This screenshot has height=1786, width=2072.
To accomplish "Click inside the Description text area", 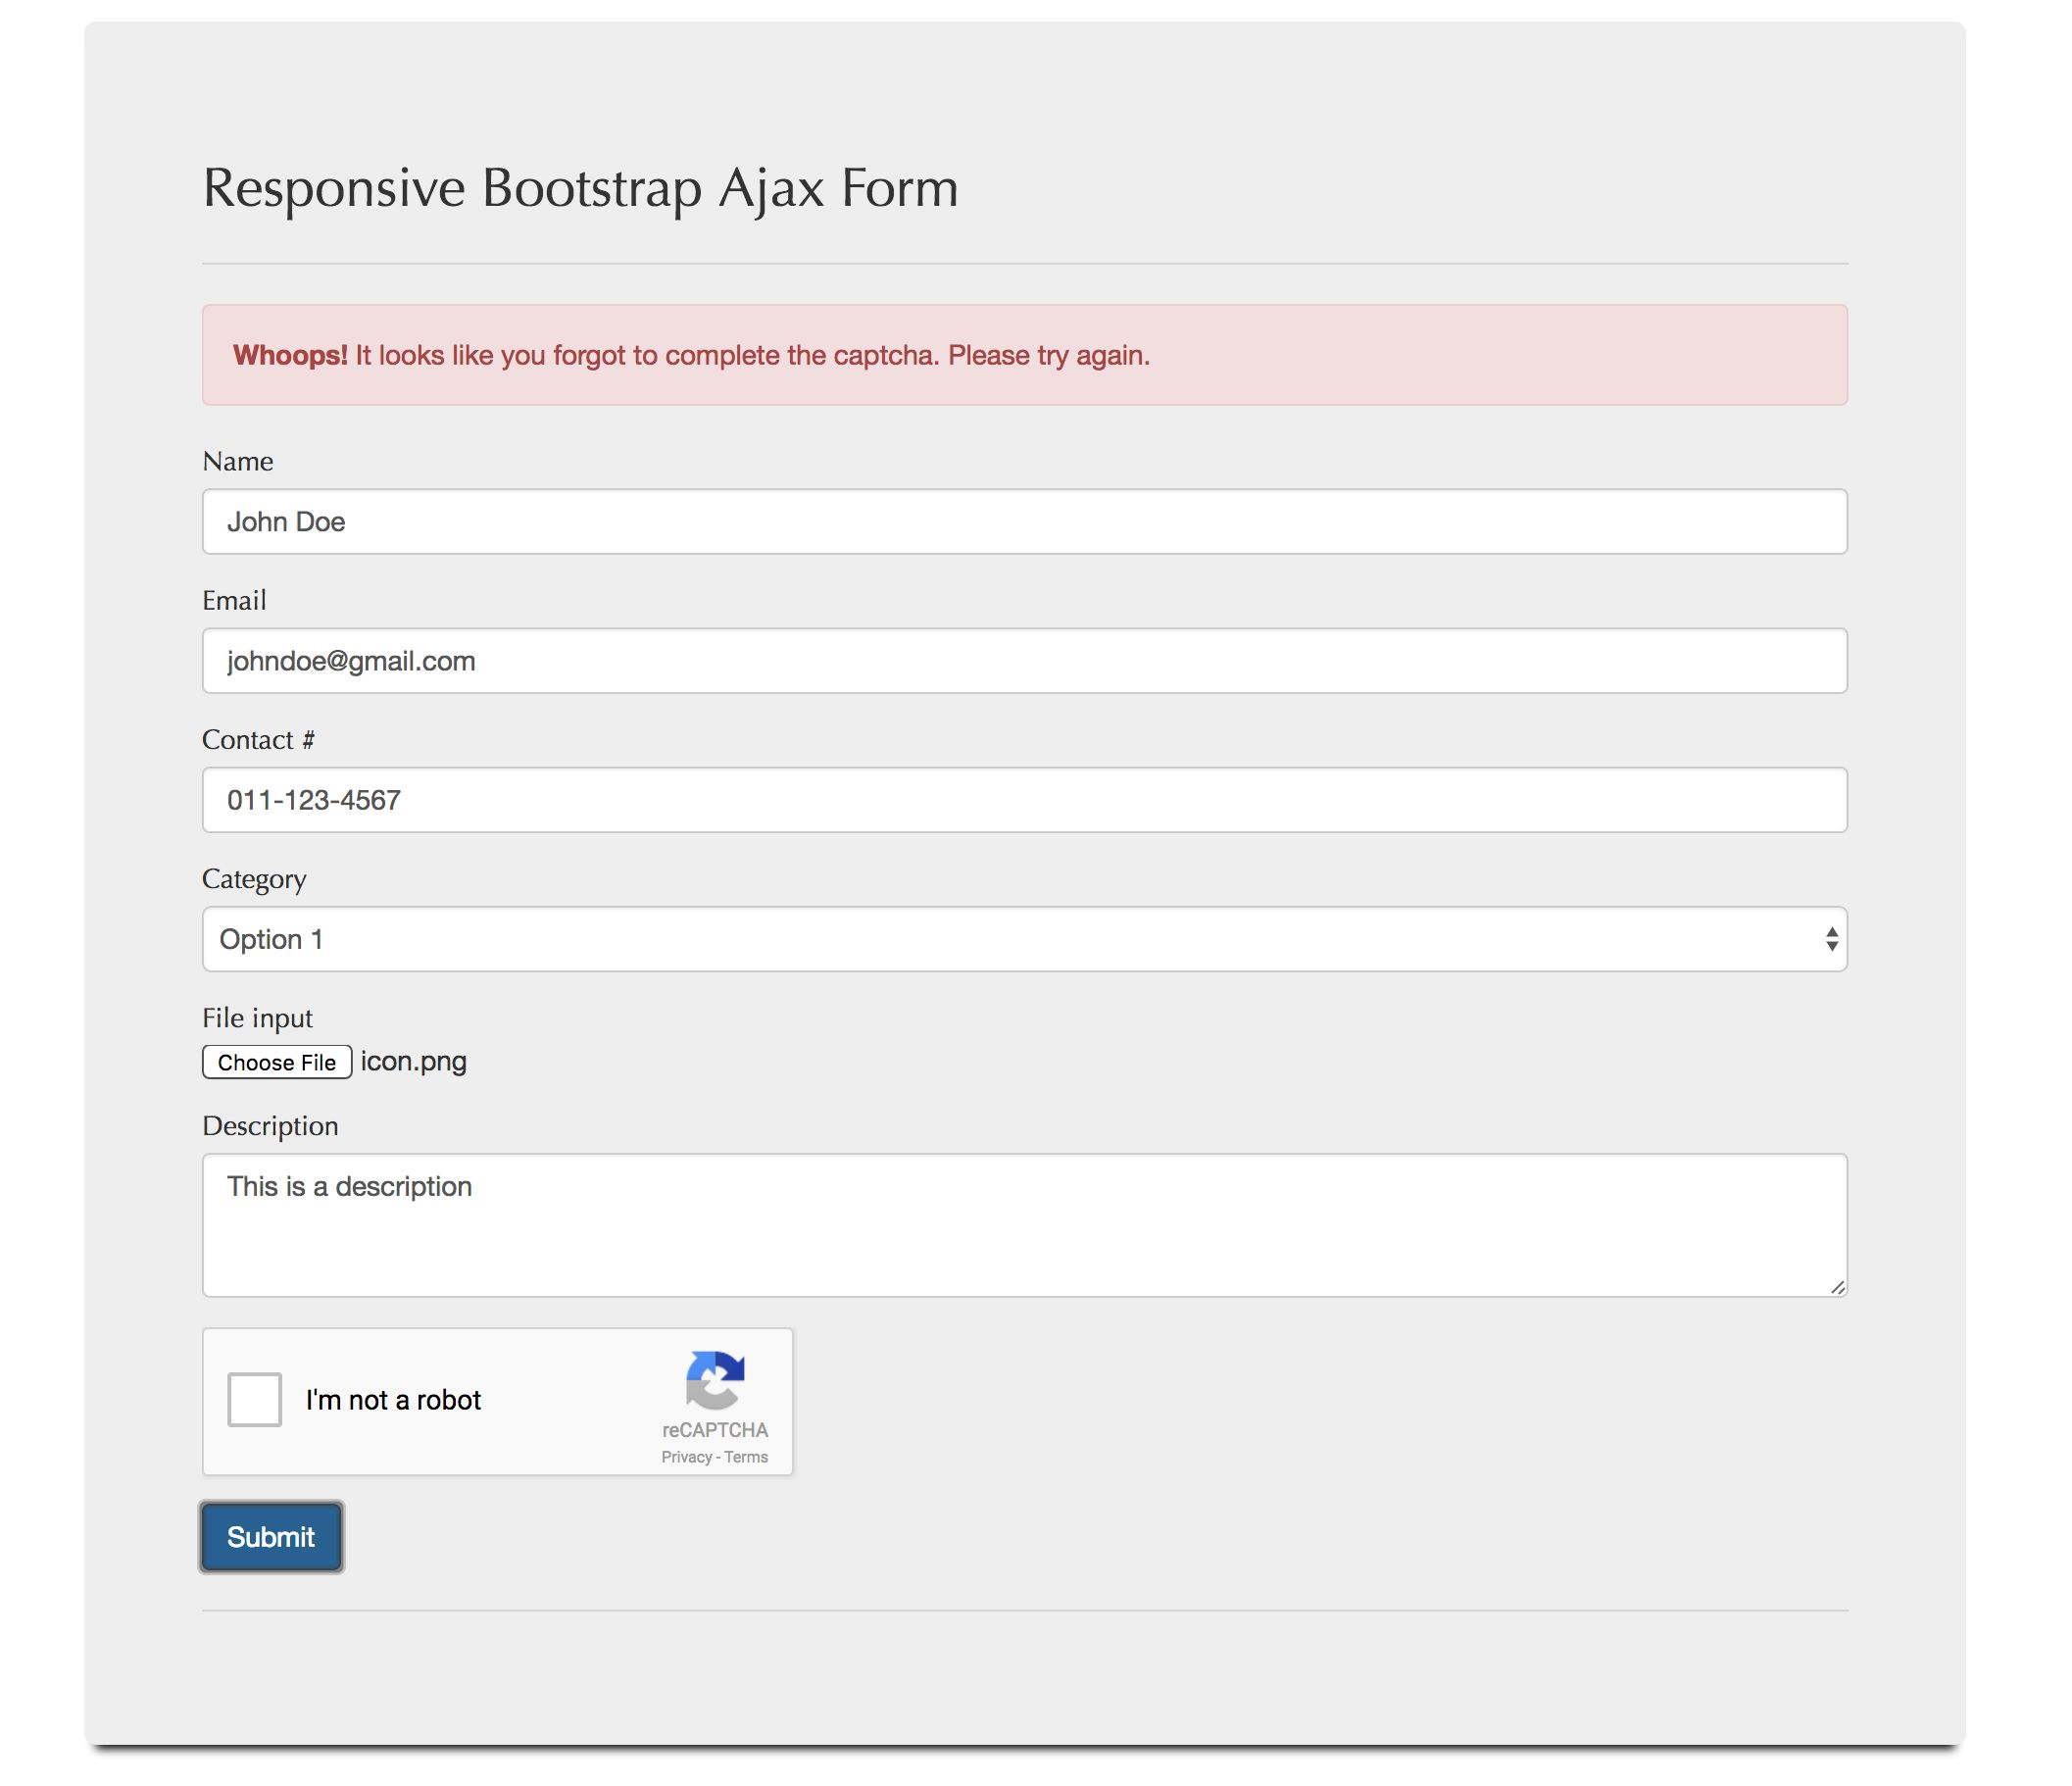I will coord(1024,1226).
